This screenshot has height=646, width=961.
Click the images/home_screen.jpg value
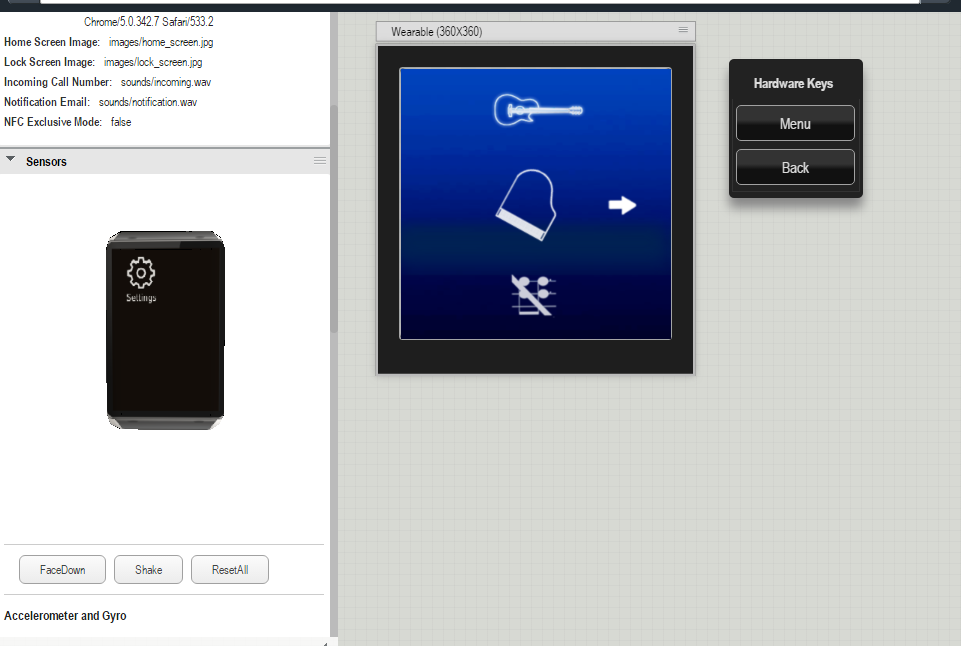coord(161,42)
